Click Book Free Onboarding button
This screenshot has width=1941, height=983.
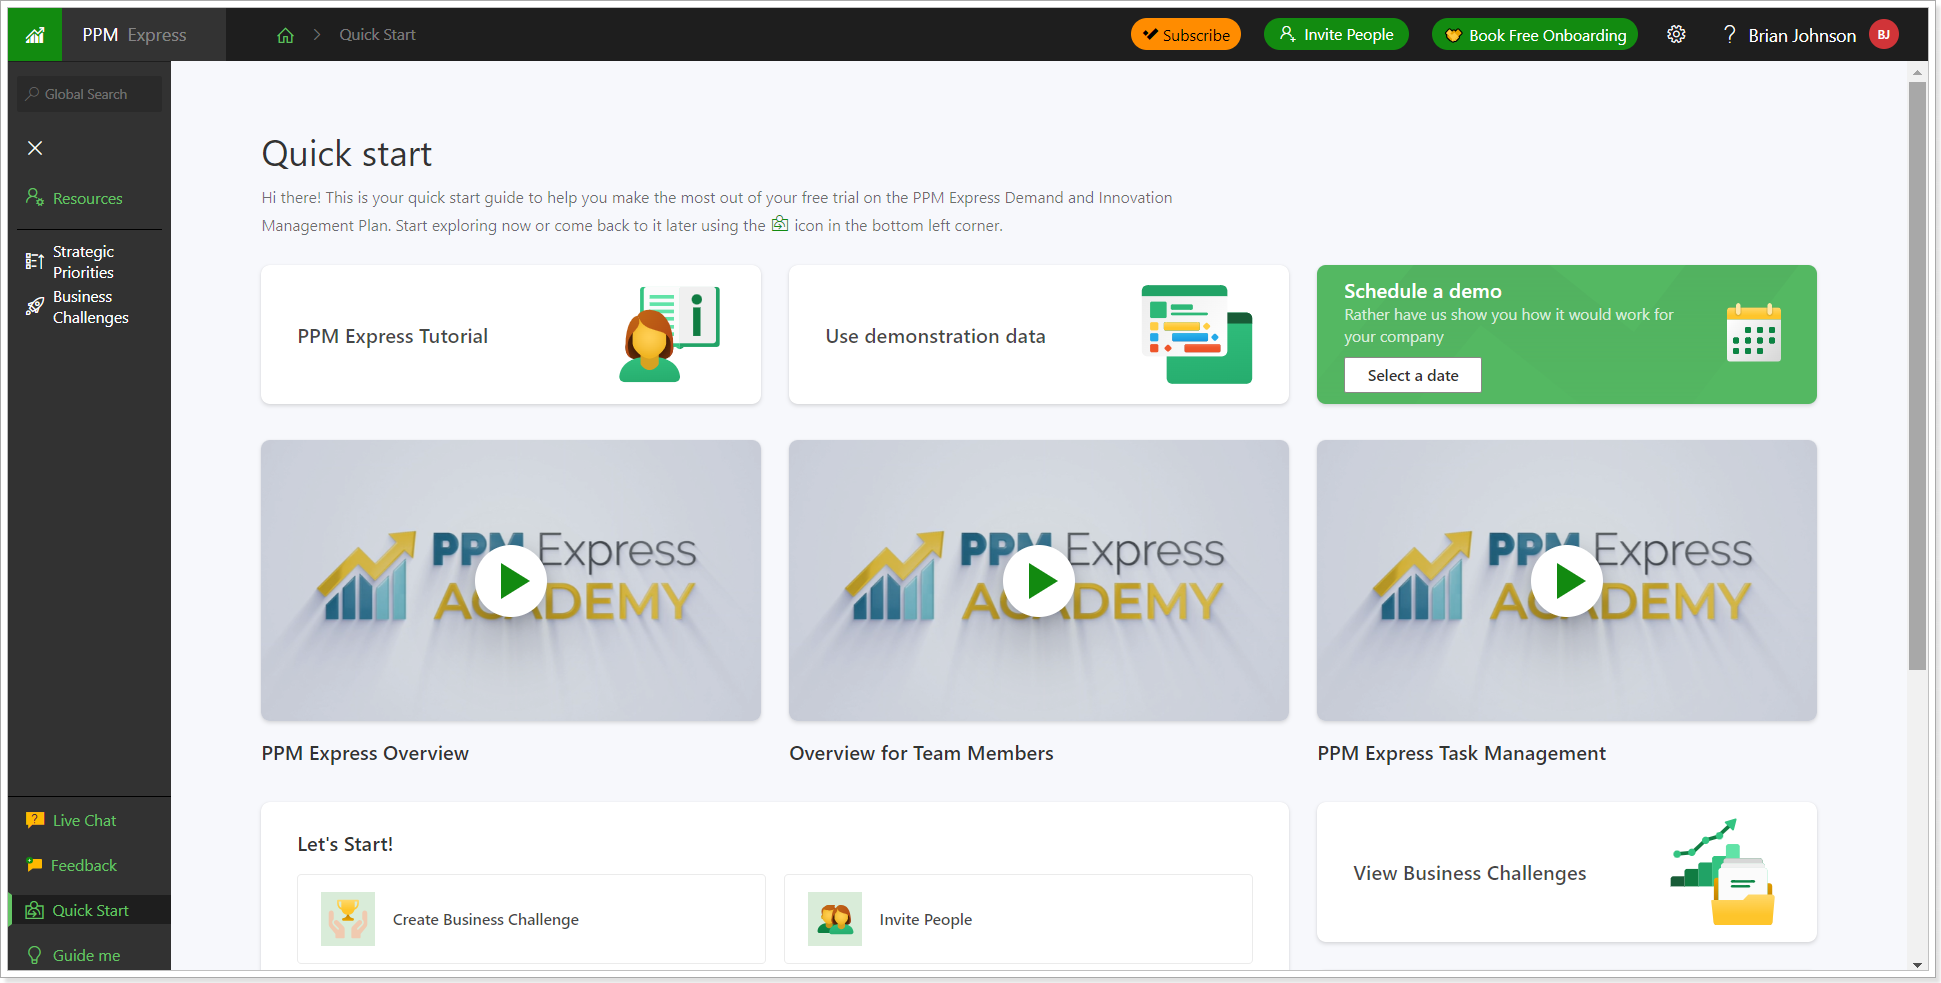[1535, 35]
